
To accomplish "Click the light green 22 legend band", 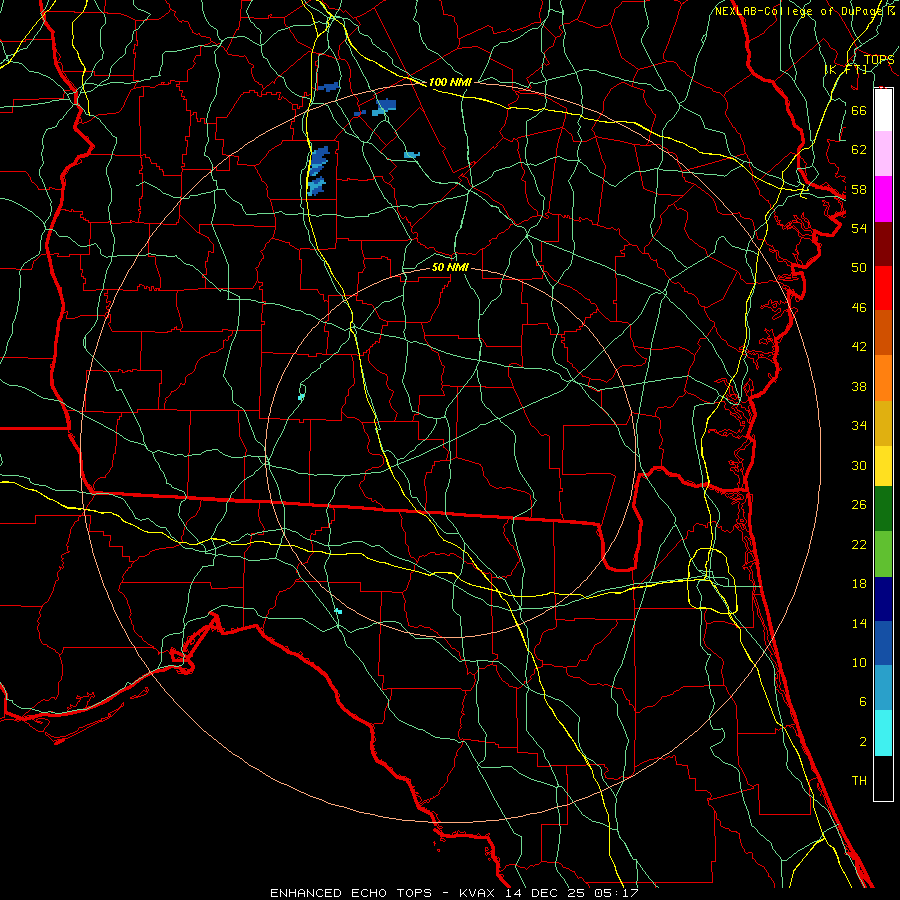I will [883, 554].
